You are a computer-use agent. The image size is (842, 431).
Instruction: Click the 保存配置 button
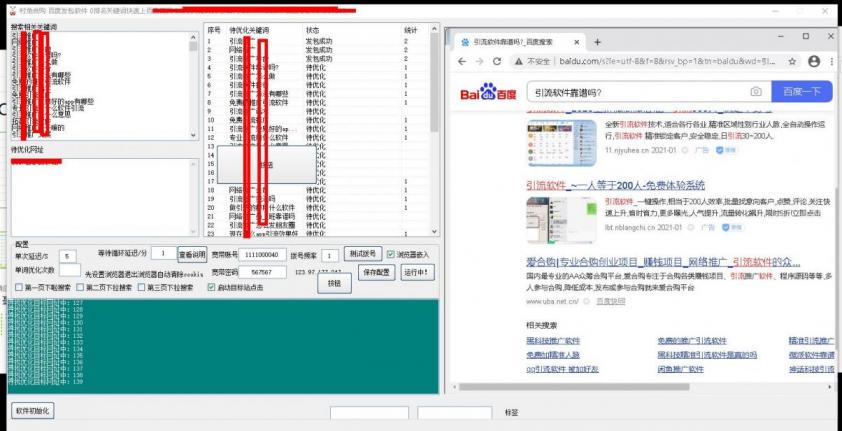click(376, 272)
